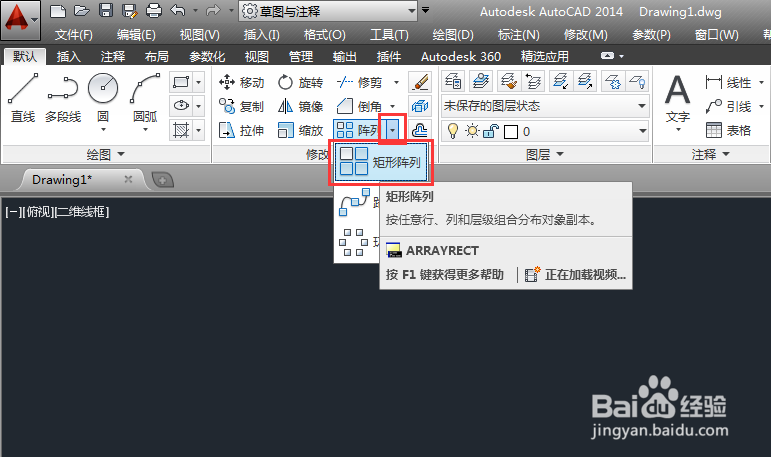
Task: Click the ellipse draw tool icon
Action: [180, 106]
